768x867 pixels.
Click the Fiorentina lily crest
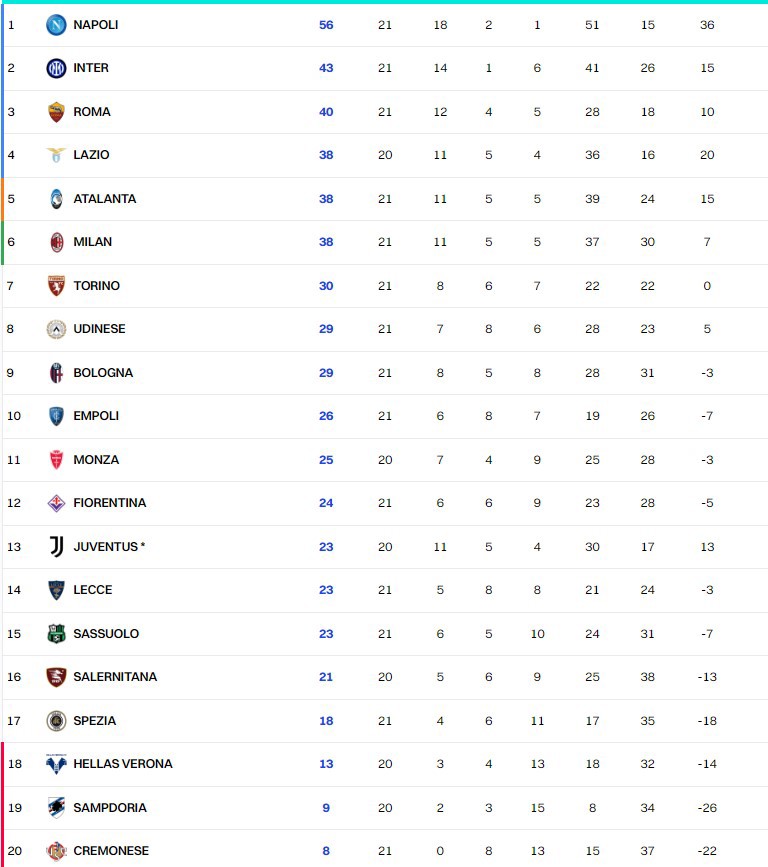(x=56, y=503)
